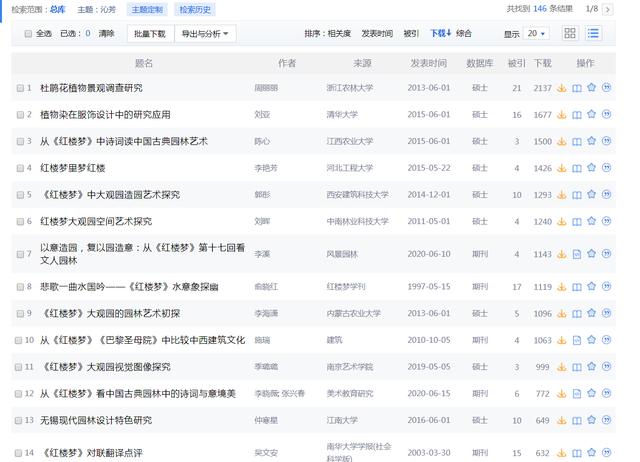This screenshot has height=462, width=640.
Task: Open the title 《红楼梦》大观园的园林艺术初探
Action: tap(110, 313)
